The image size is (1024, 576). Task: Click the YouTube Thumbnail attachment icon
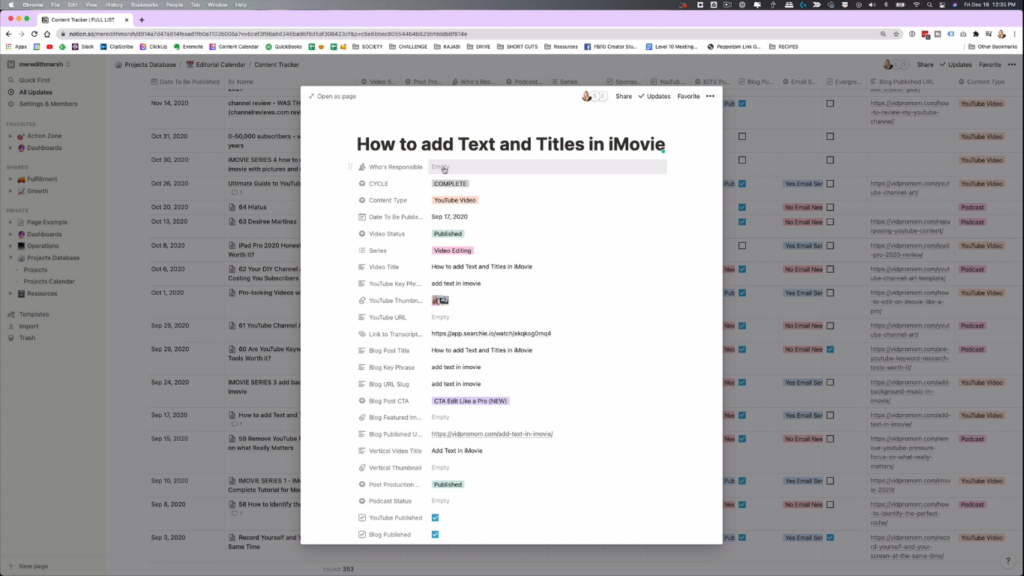click(x=362, y=300)
